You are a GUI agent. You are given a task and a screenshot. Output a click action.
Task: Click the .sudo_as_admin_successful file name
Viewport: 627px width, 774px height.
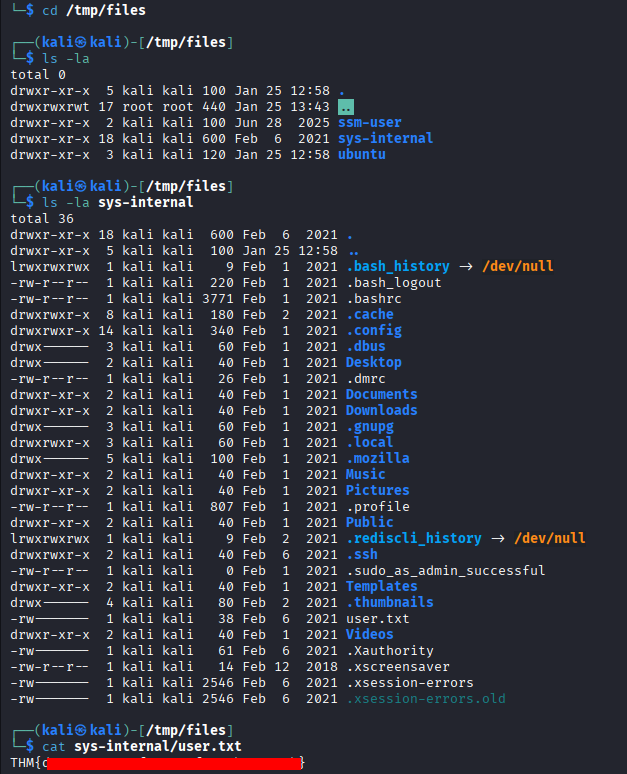click(x=446, y=570)
